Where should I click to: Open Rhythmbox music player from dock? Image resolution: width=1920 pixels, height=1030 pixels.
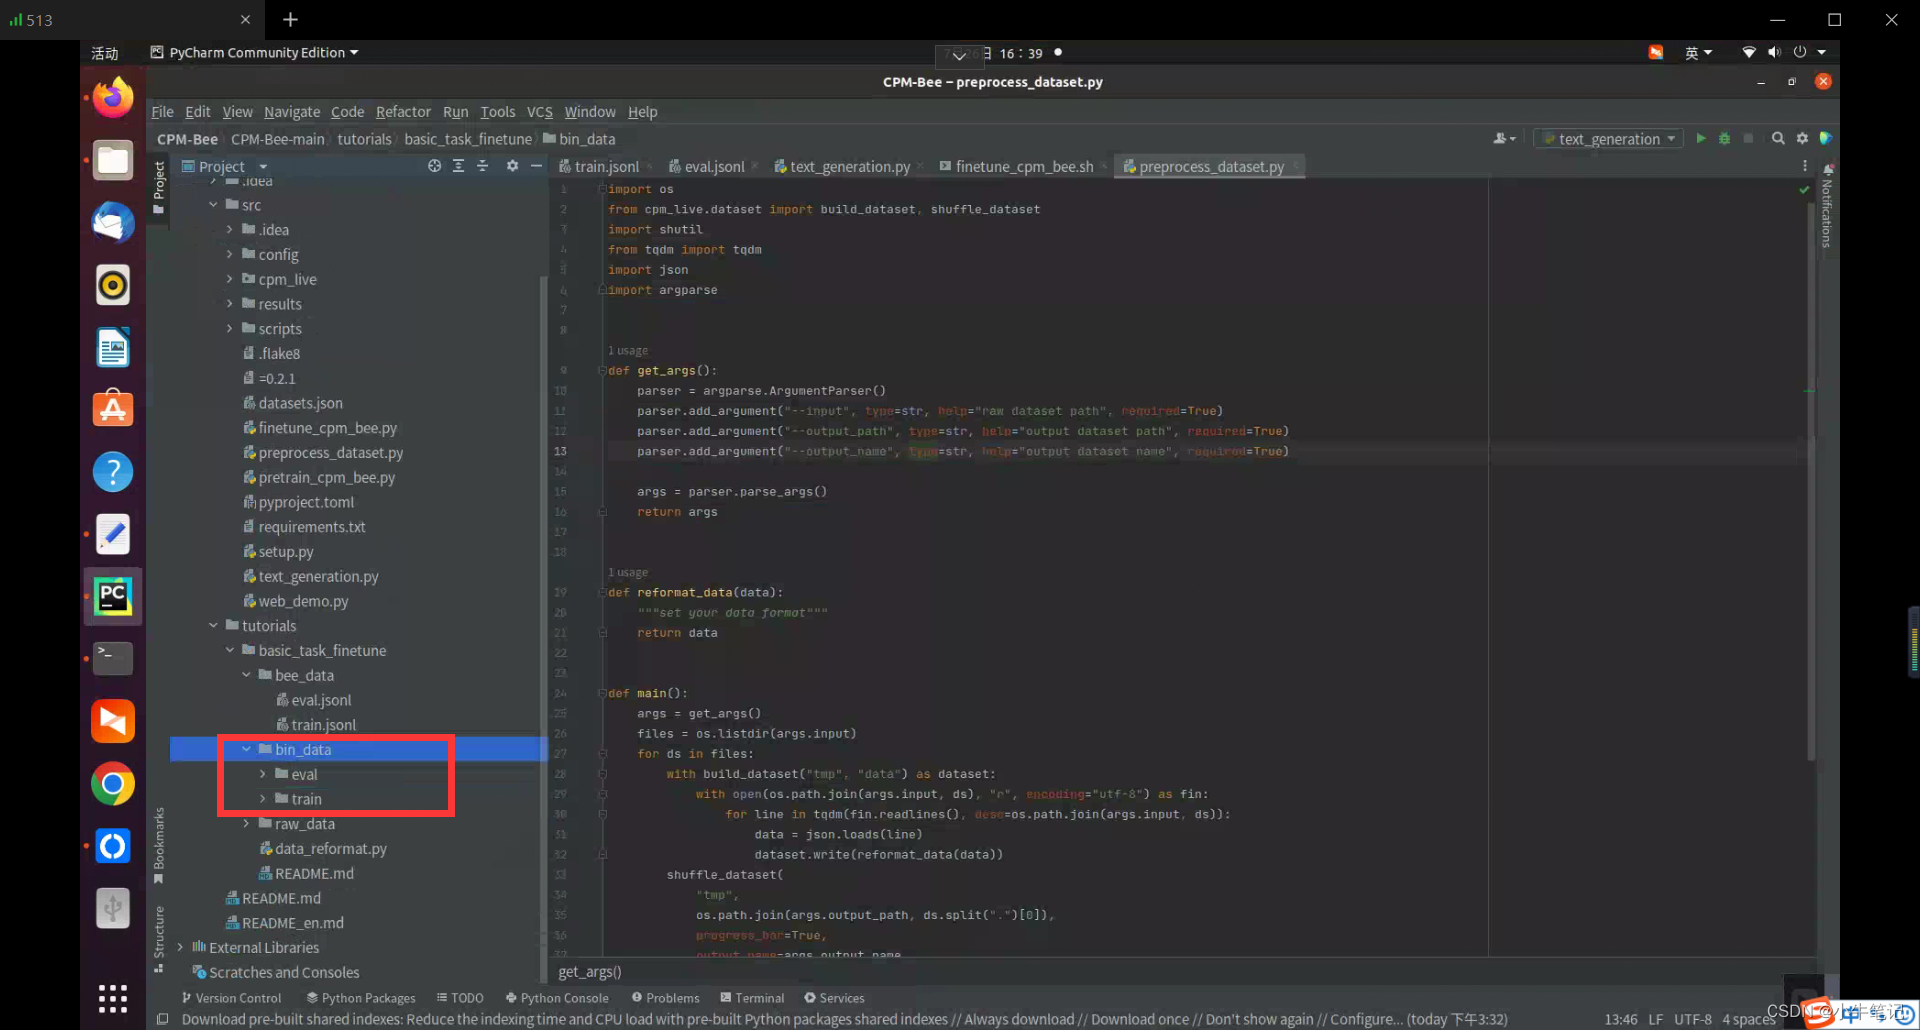coord(112,285)
